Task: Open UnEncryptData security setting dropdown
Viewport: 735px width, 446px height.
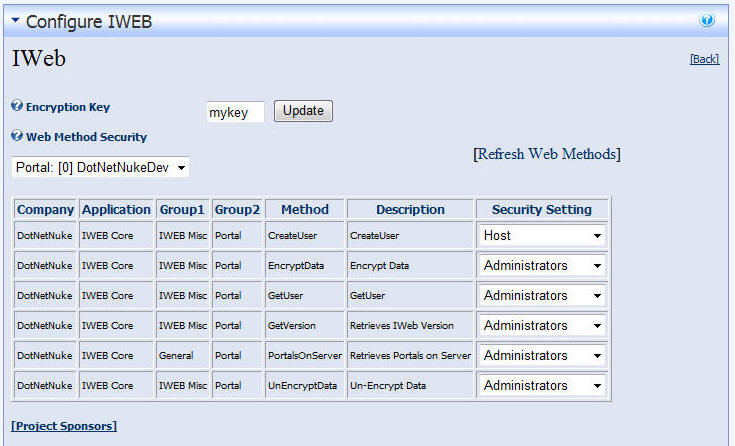Action: (543, 386)
